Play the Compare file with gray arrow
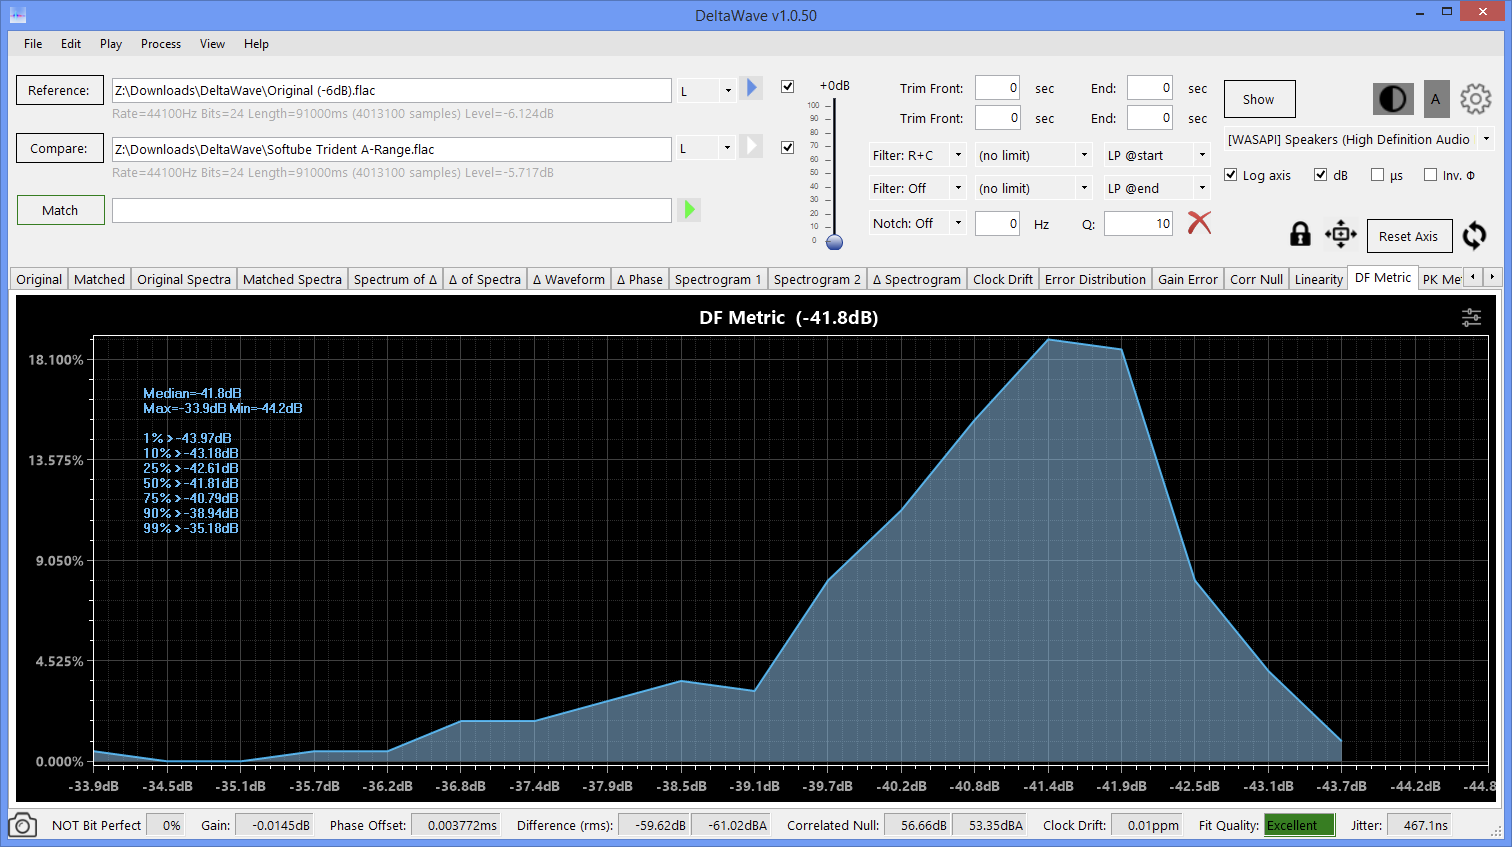 coord(752,146)
